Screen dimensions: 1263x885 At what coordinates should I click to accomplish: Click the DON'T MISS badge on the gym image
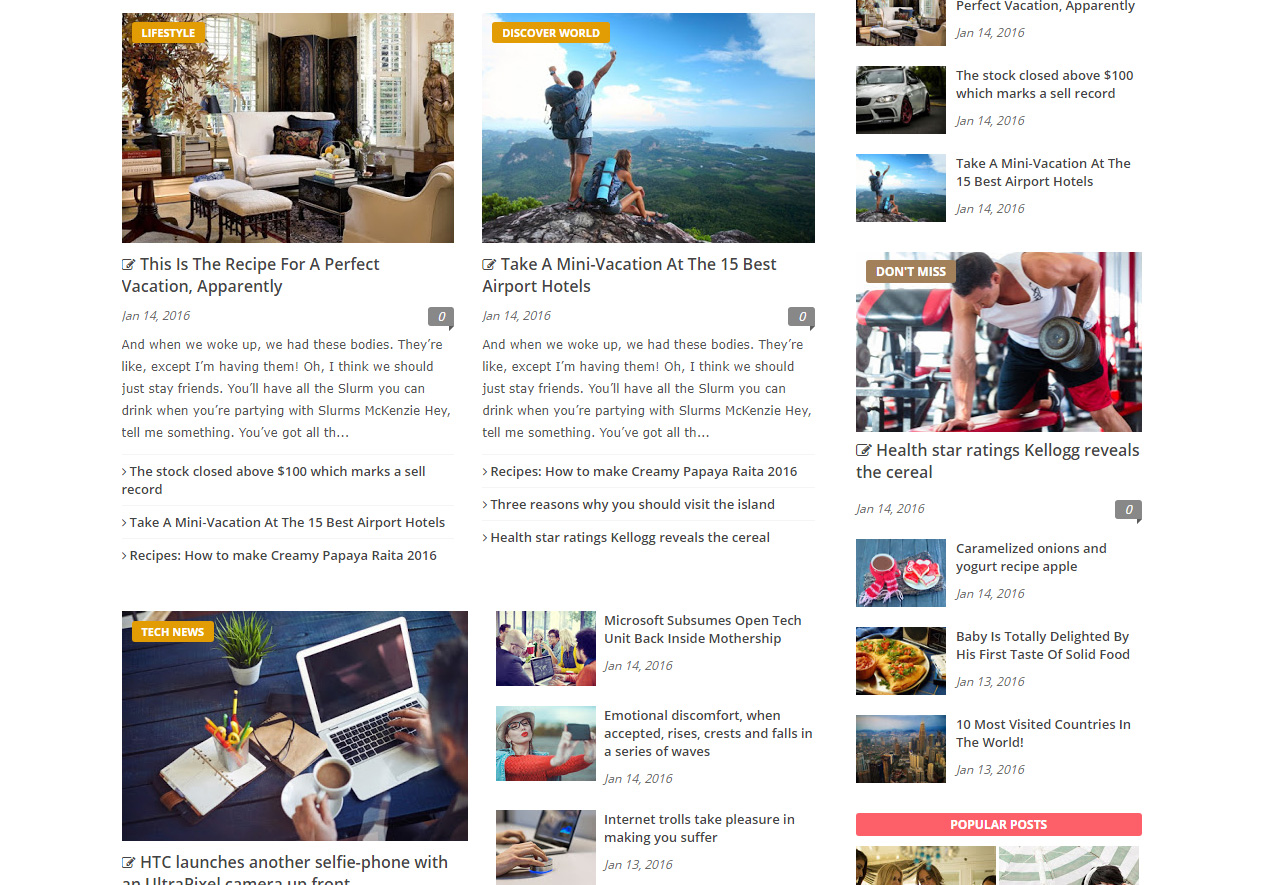tap(911, 272)
